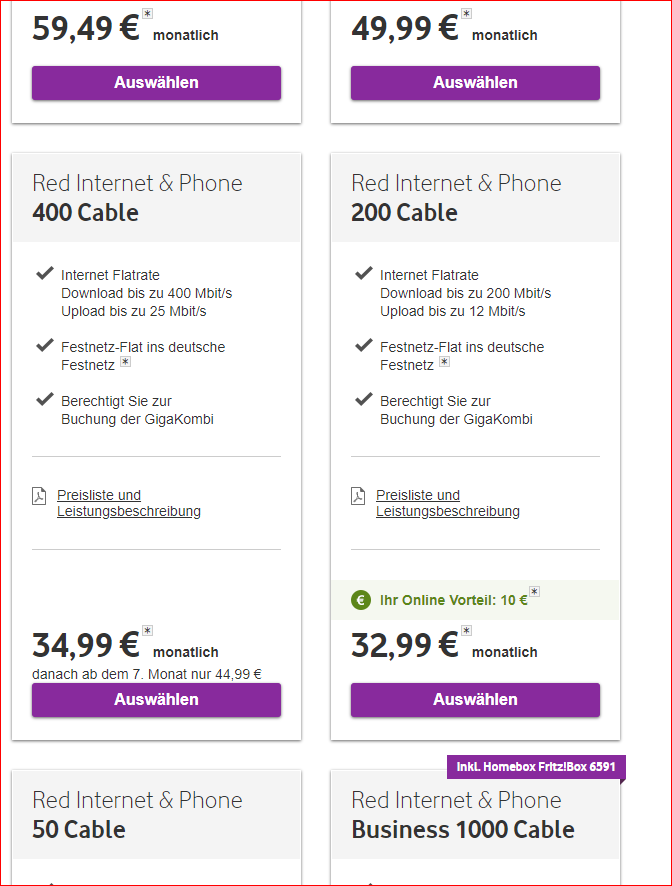Click Festnetz footnote asterisk in 200 Cable card
The width and height of the screenshot is (672, 886).
(x=444, y=363)
